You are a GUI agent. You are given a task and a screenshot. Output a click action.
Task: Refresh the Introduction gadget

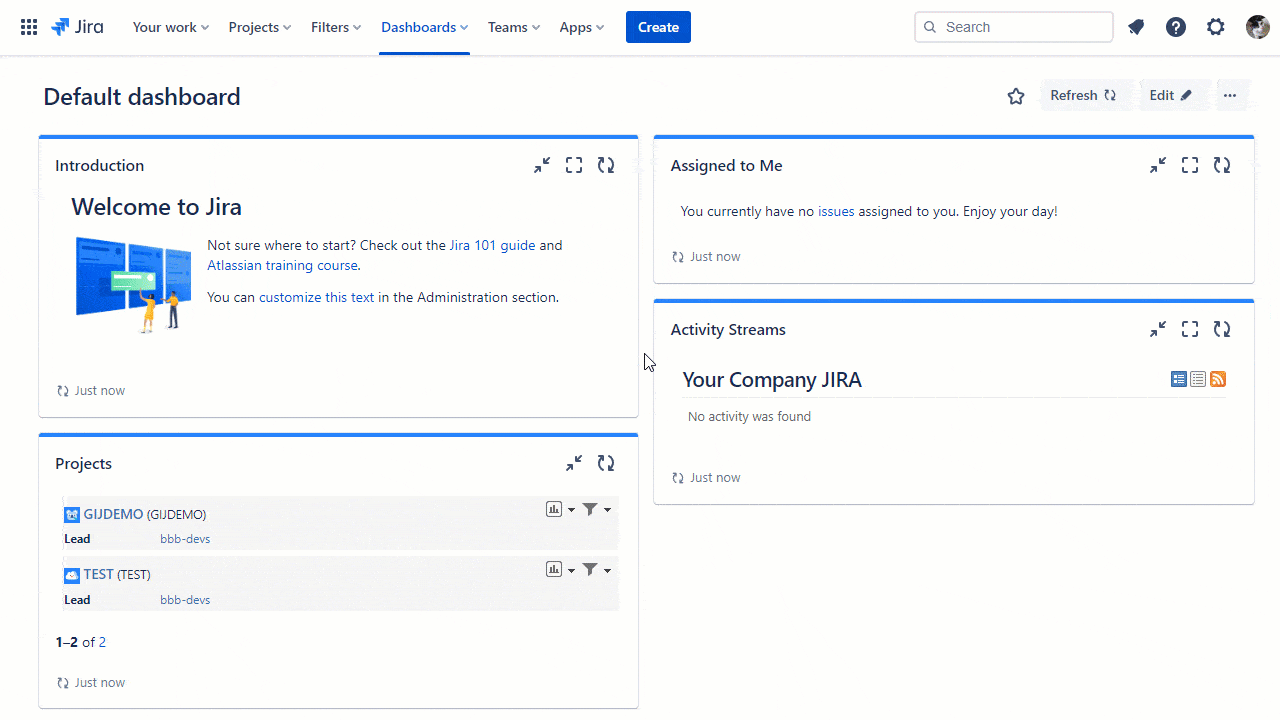[x=606, y=165]
